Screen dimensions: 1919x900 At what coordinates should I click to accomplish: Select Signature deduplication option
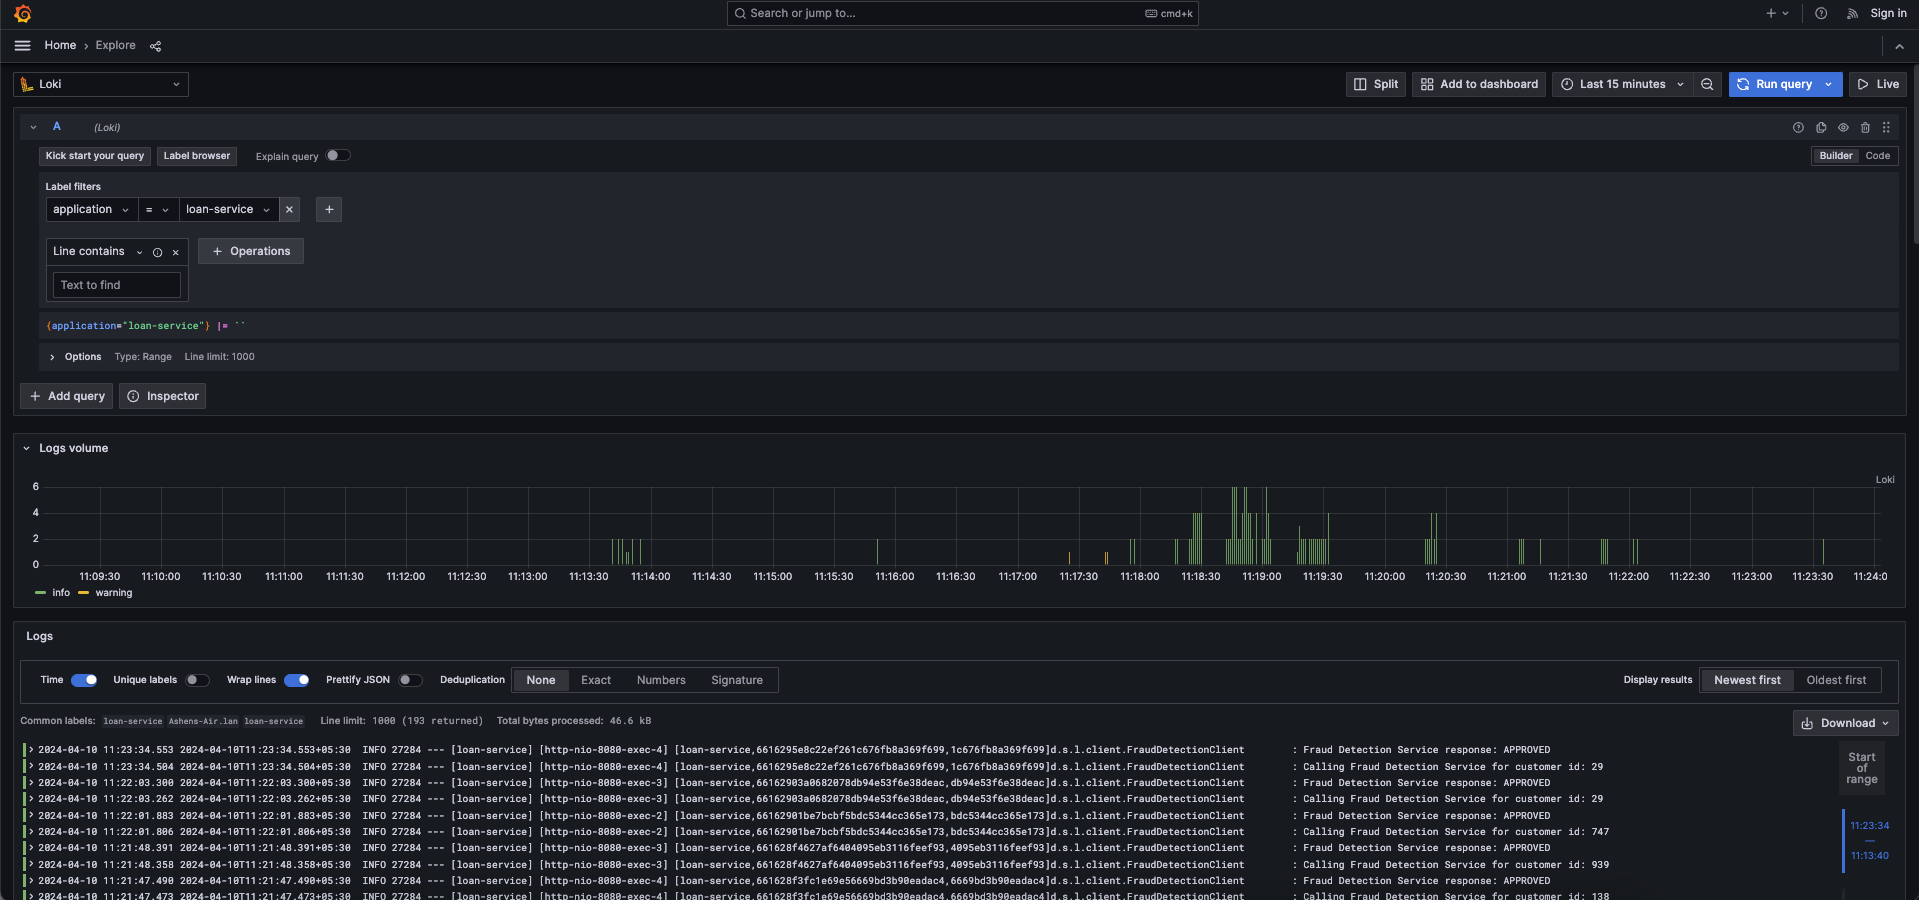pyautogui.click(x=737, y=680)
